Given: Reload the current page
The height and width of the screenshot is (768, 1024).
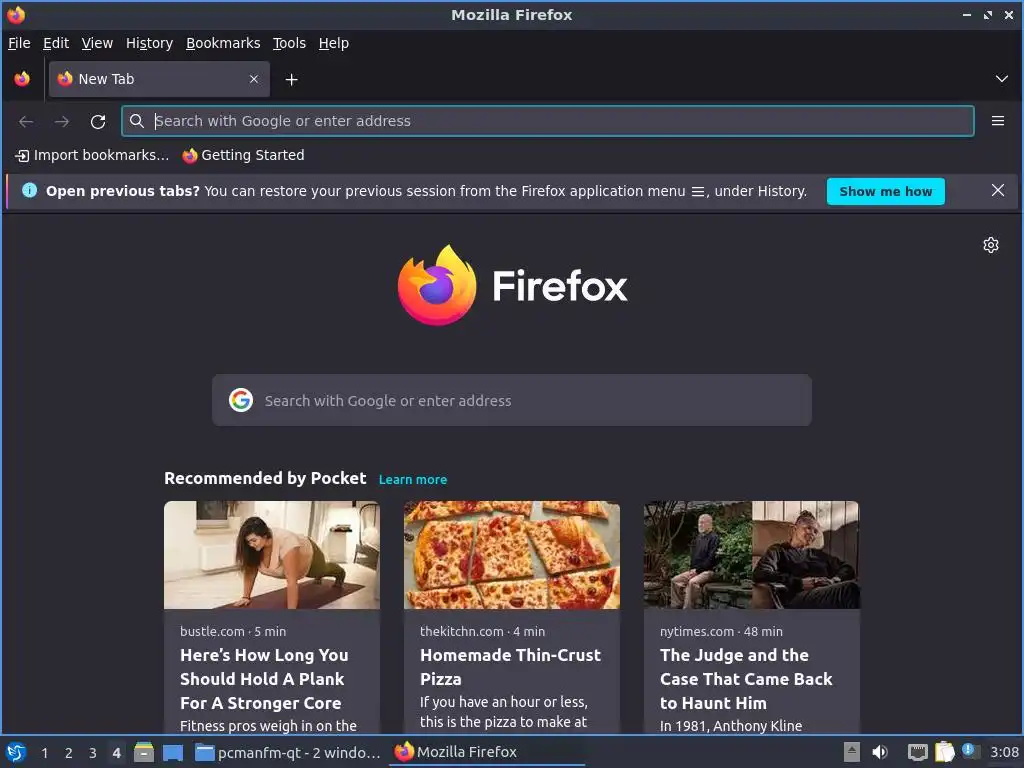Looking at the screenshot, I should (98, 121).
